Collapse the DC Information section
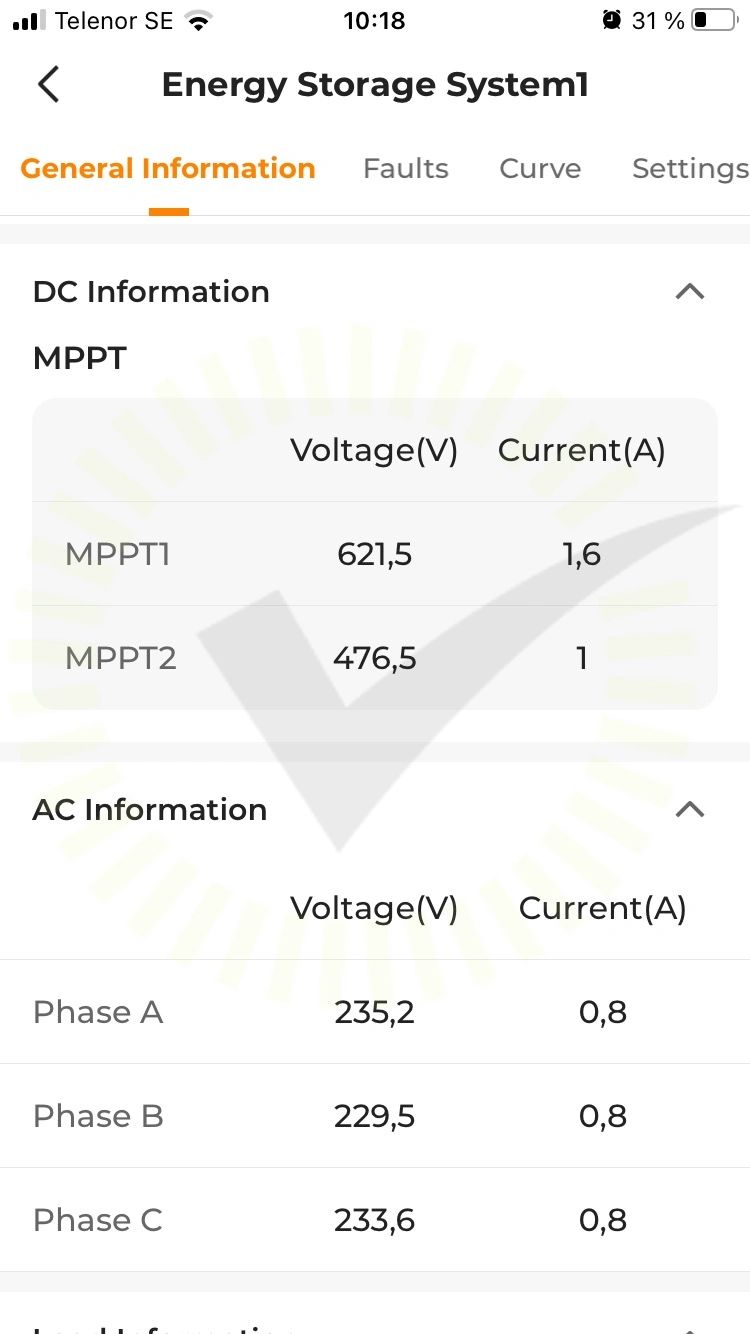Viewport: 750px width, 1334px height. click(x=690, y=292)
